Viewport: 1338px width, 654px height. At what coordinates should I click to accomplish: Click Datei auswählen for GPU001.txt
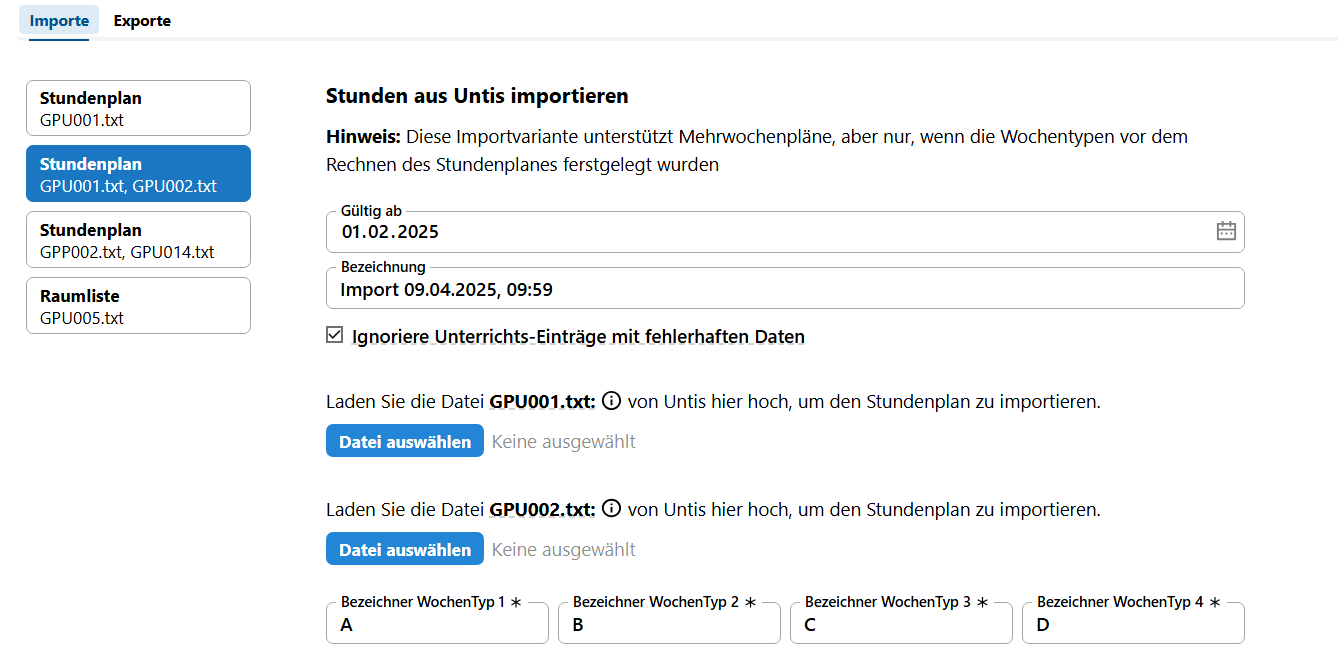pos(404,440)
